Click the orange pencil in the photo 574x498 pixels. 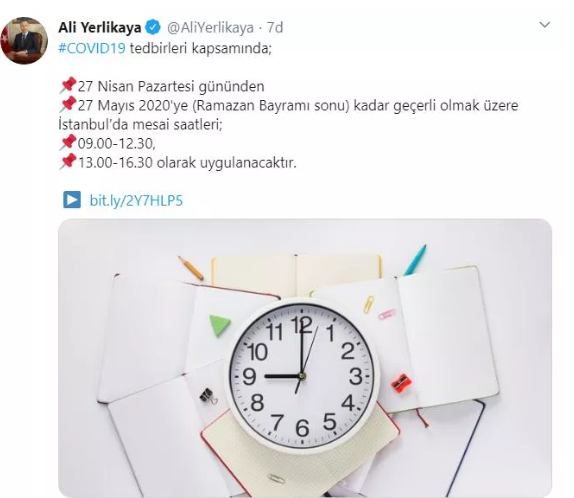click(x=191, y=268)
